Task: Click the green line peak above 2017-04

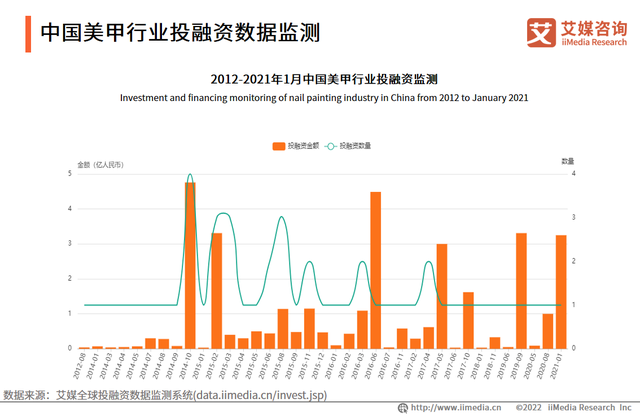Action: point(428,262)
